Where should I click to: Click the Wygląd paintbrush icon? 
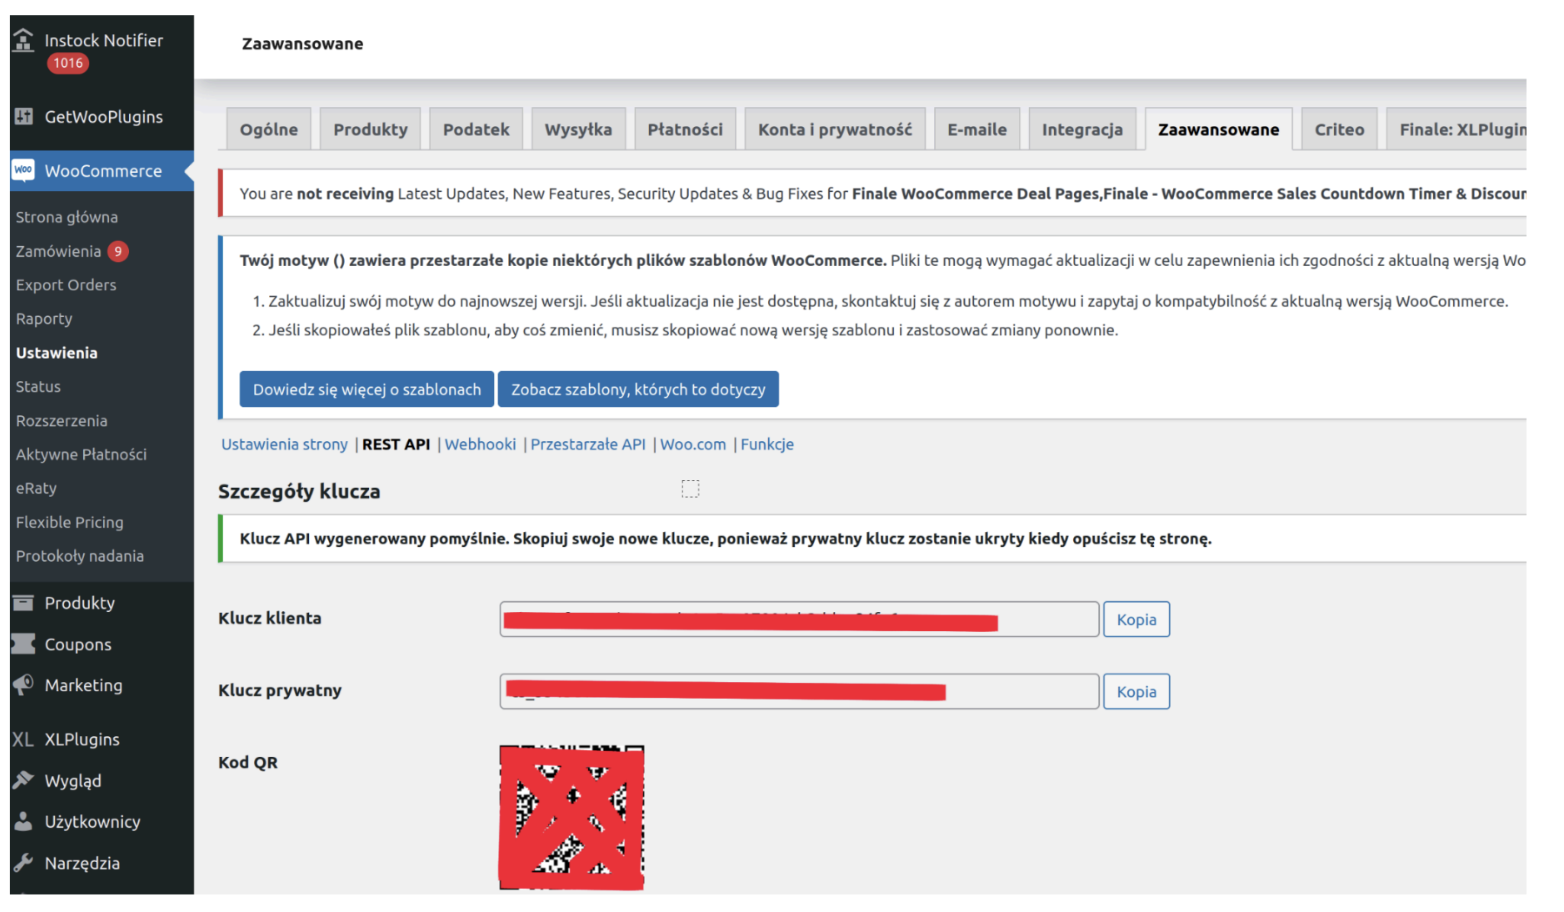point(24,781)
